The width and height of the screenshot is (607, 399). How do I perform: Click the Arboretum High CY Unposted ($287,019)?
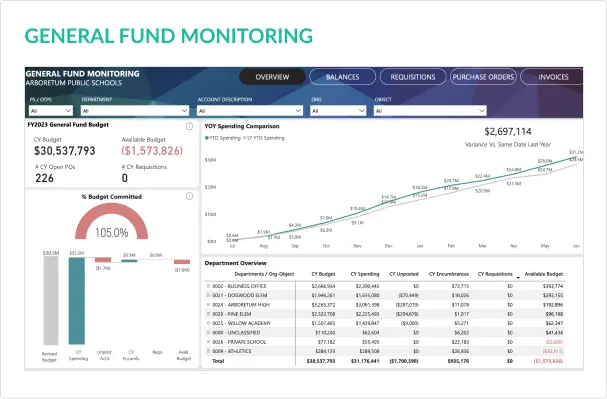point(407,305)
